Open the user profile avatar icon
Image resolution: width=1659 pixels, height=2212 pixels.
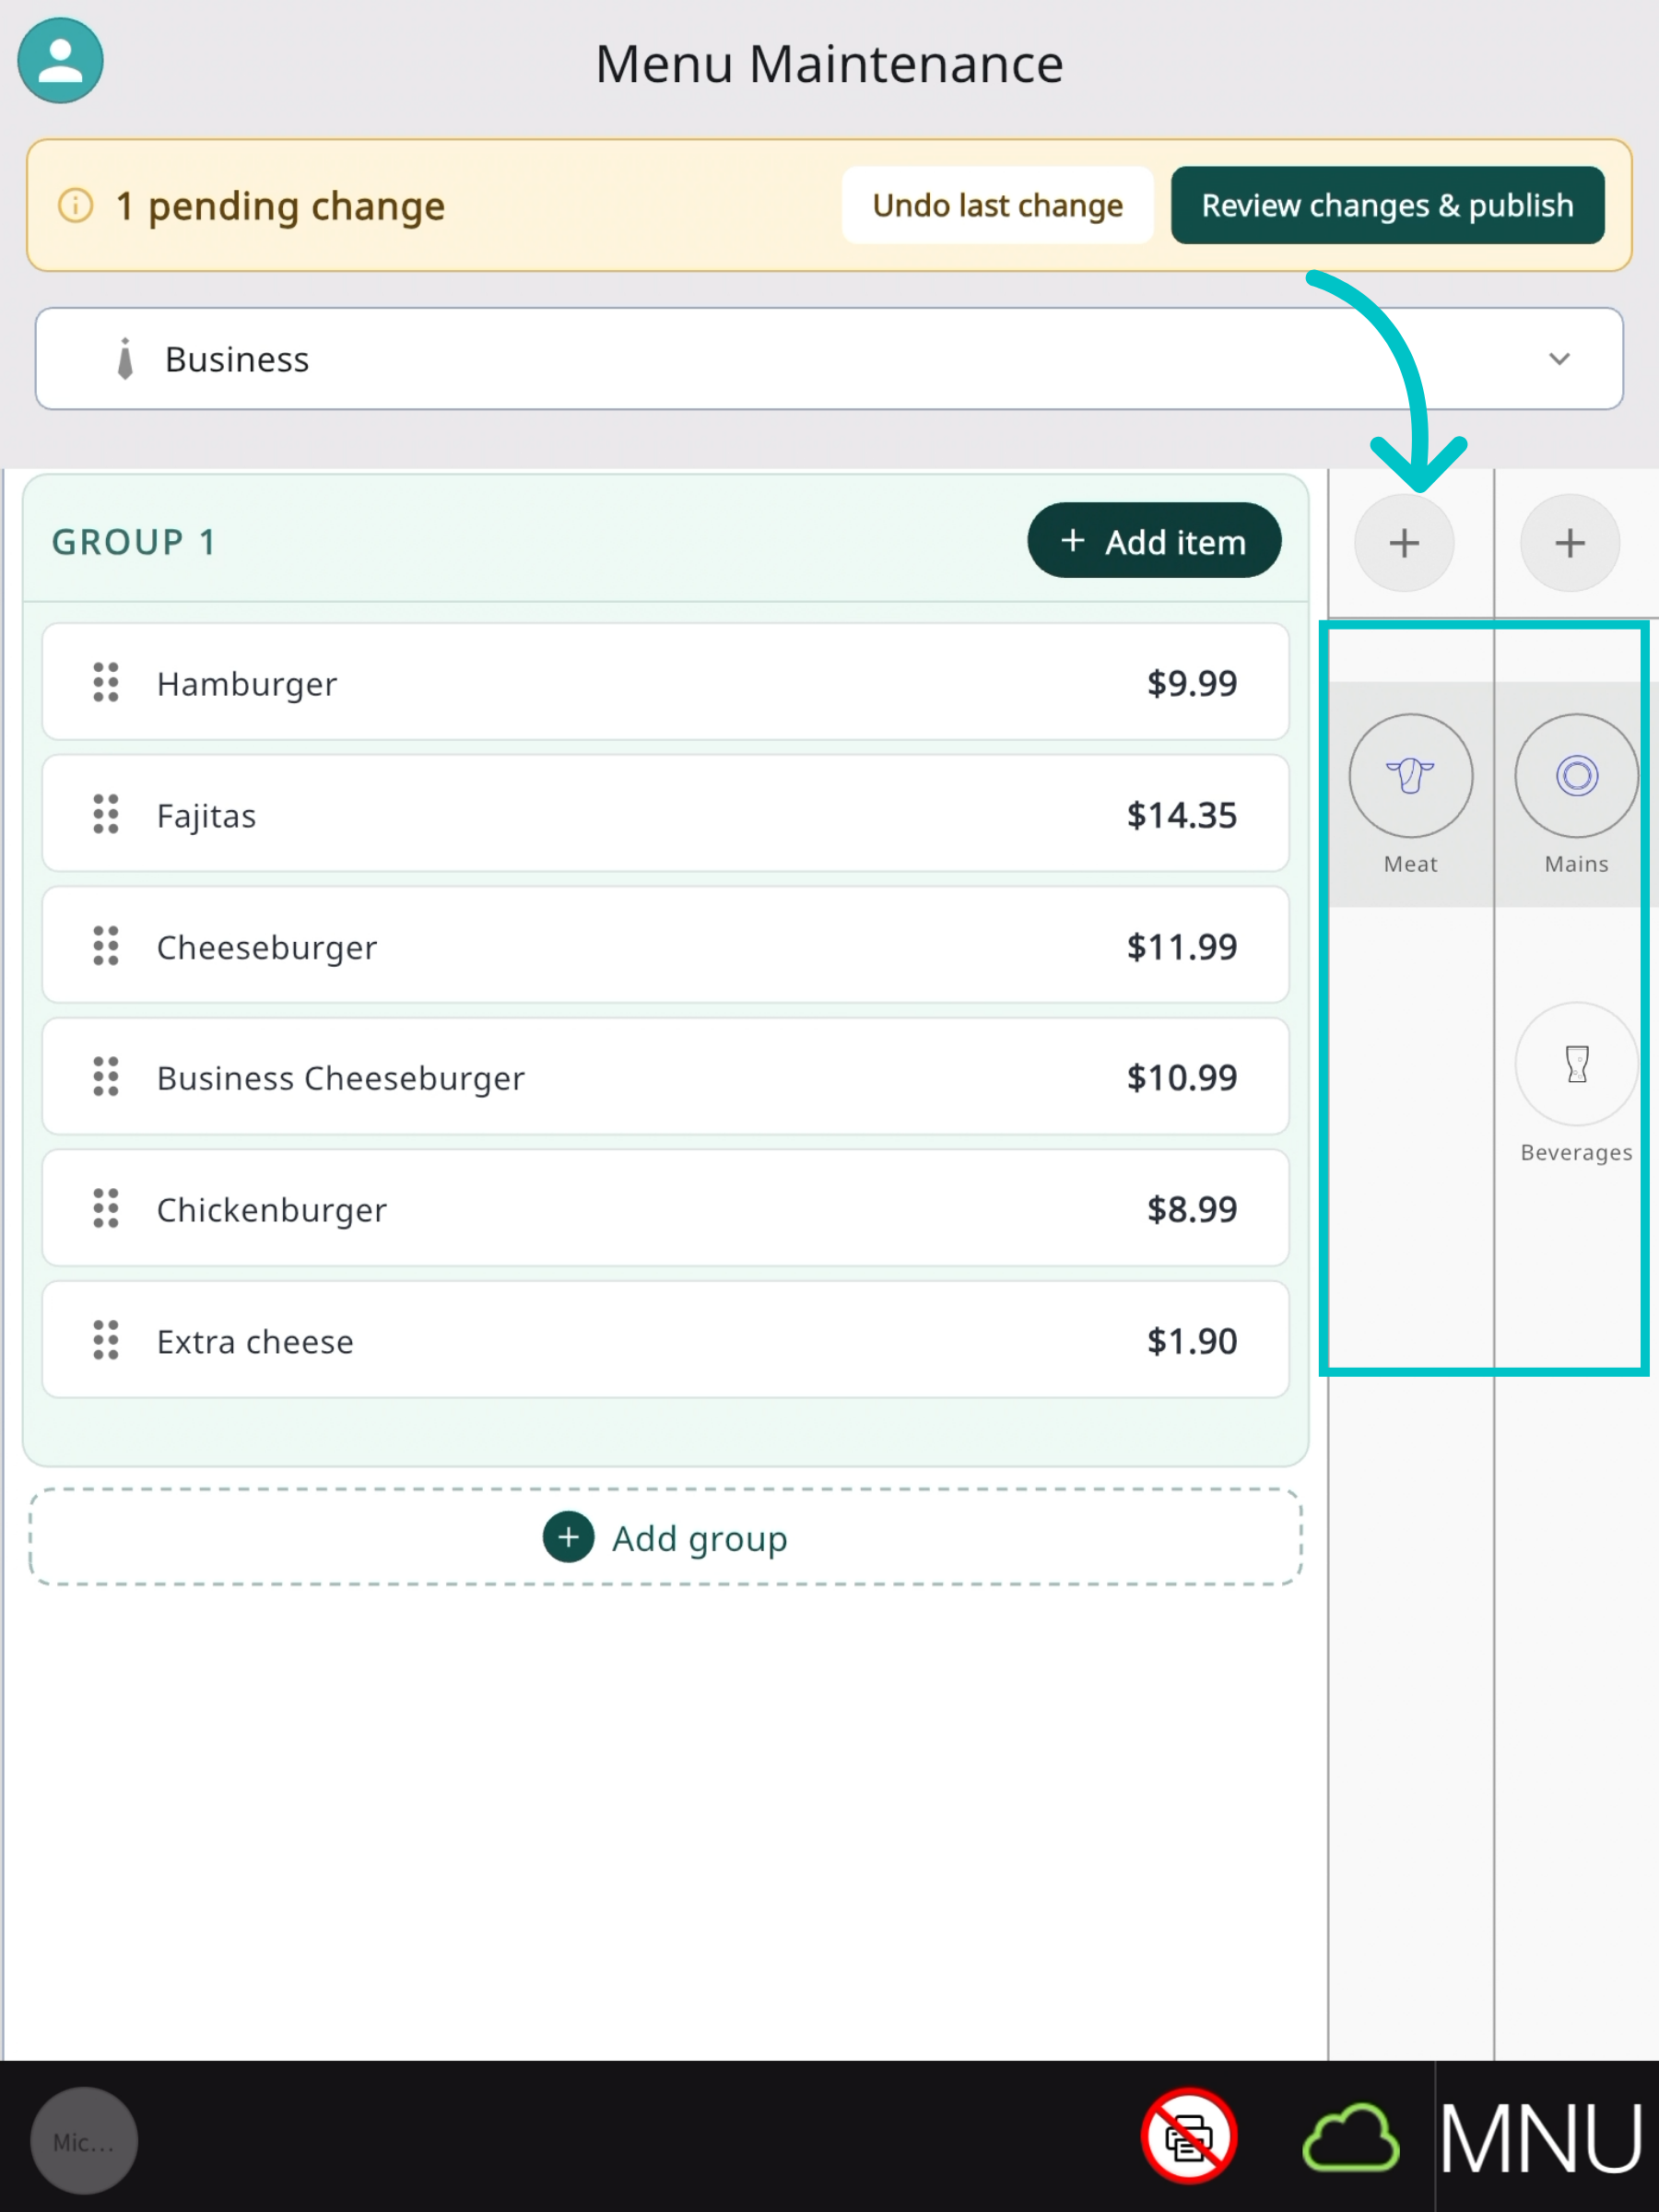[60, 60]
